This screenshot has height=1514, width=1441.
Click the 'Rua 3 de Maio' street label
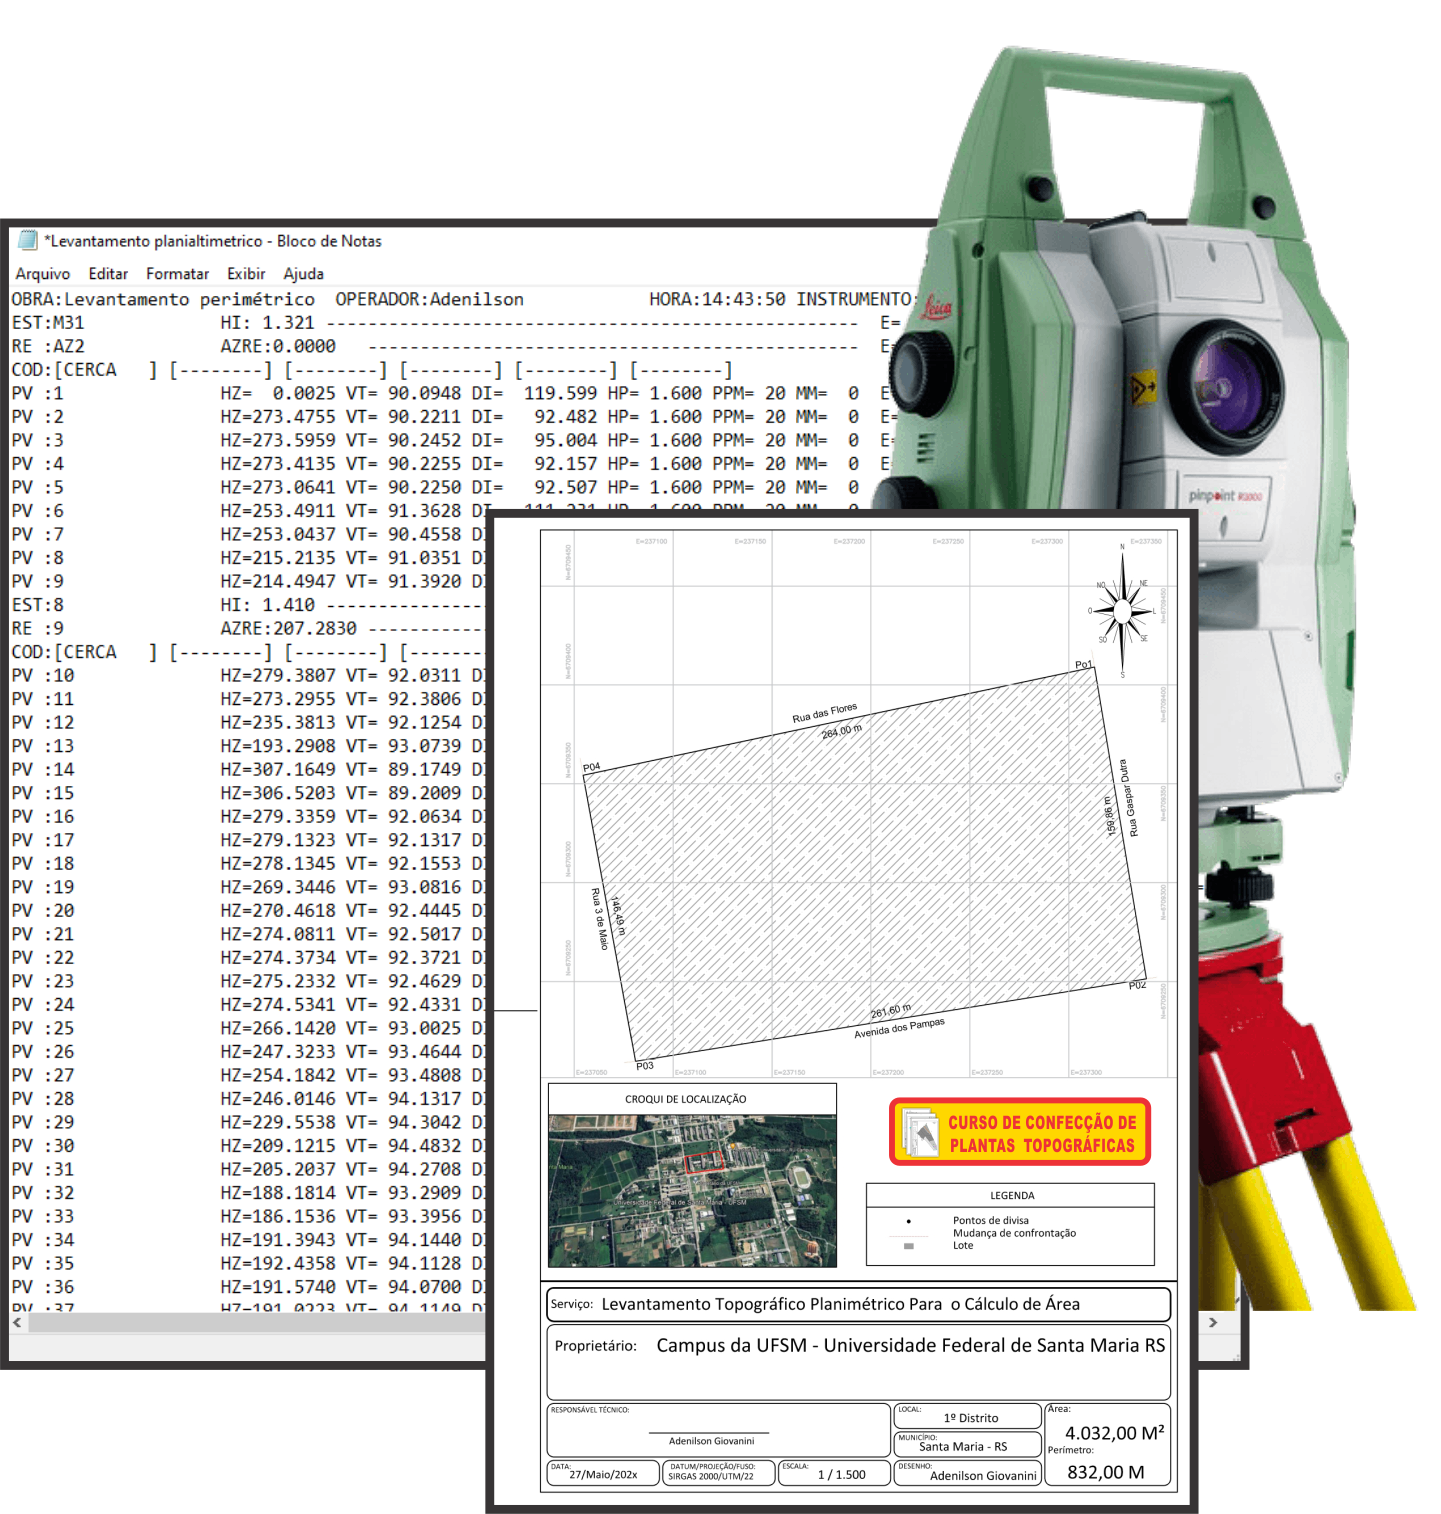pyautogui.click(x=600, y=919)
